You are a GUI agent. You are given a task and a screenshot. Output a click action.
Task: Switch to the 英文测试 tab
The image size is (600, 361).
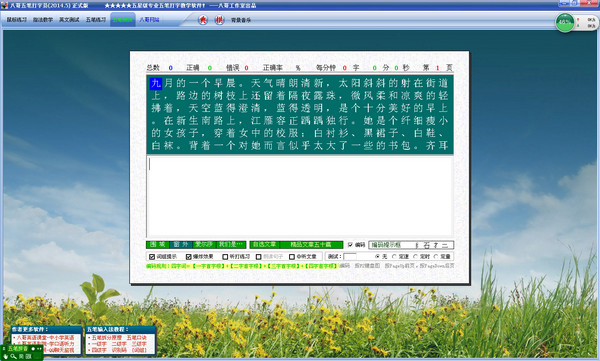(69, 20)
